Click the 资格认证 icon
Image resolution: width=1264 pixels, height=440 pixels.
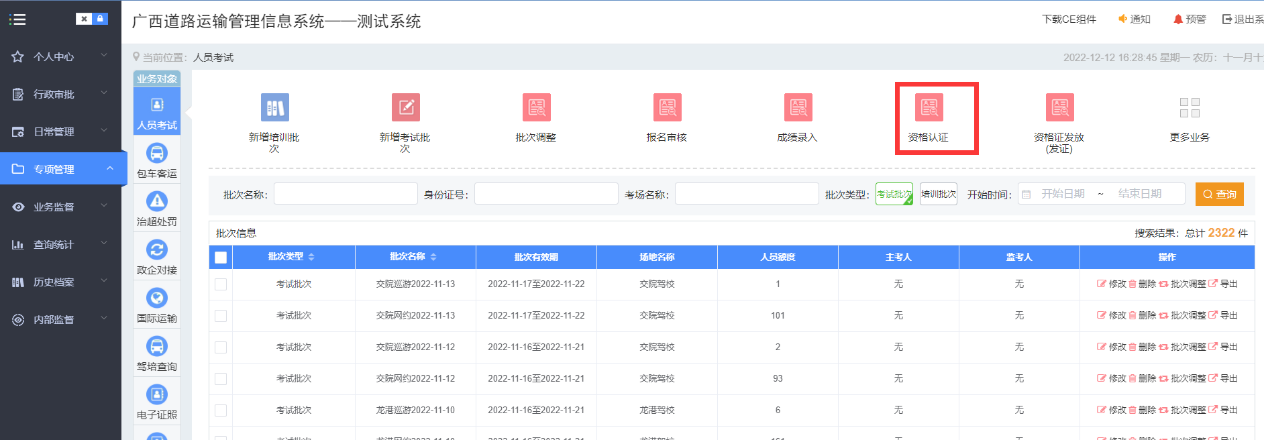[930, 107]
